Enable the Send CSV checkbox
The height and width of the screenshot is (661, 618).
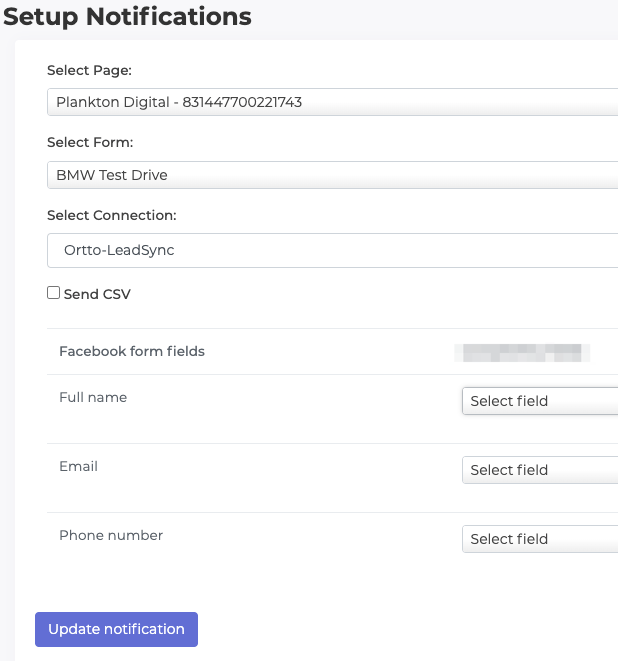click(54, 293)
